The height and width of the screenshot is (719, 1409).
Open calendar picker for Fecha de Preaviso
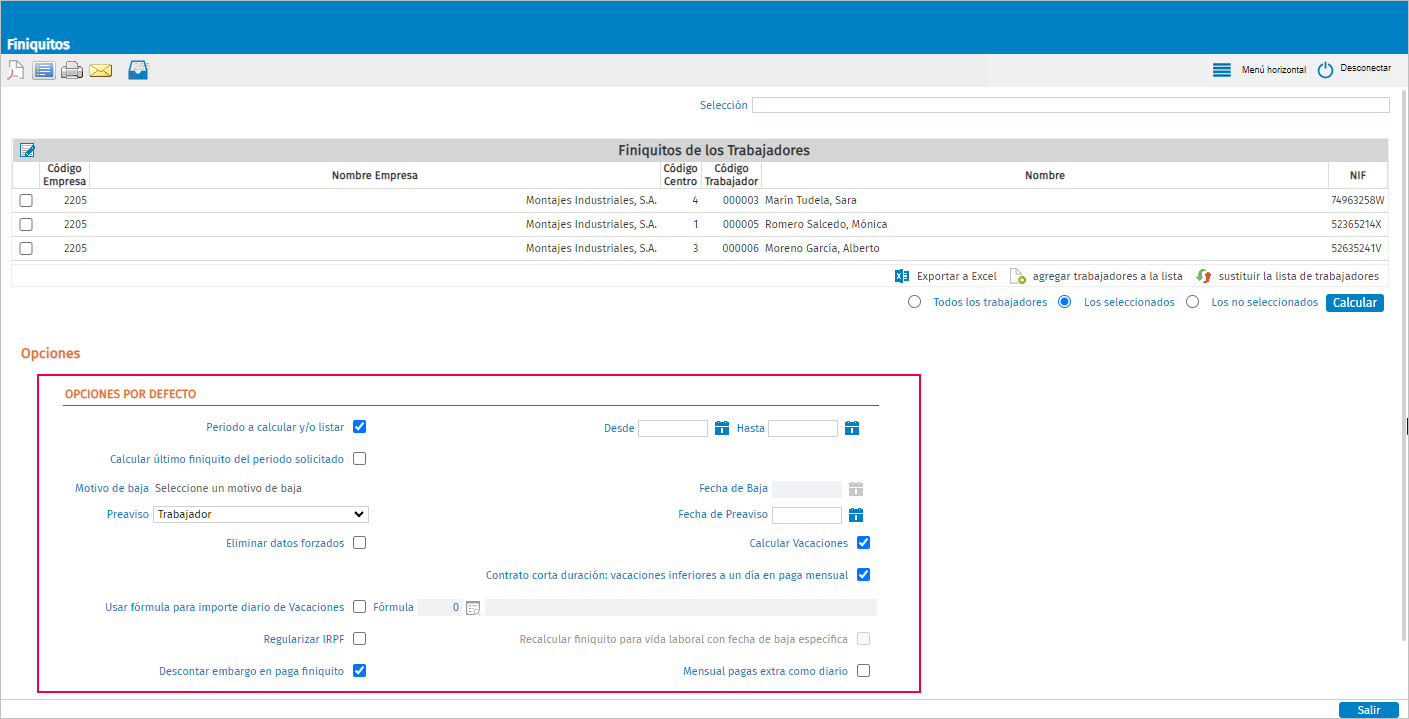(x=855, y=515)
